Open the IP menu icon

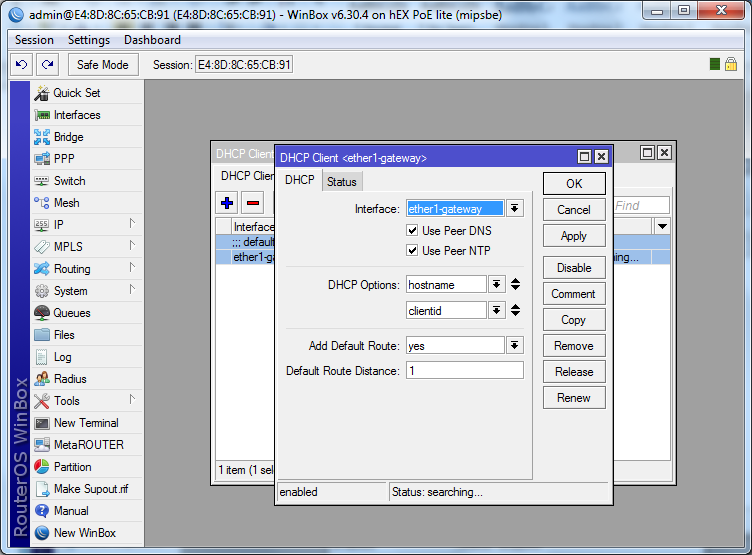tap(42, 224)
